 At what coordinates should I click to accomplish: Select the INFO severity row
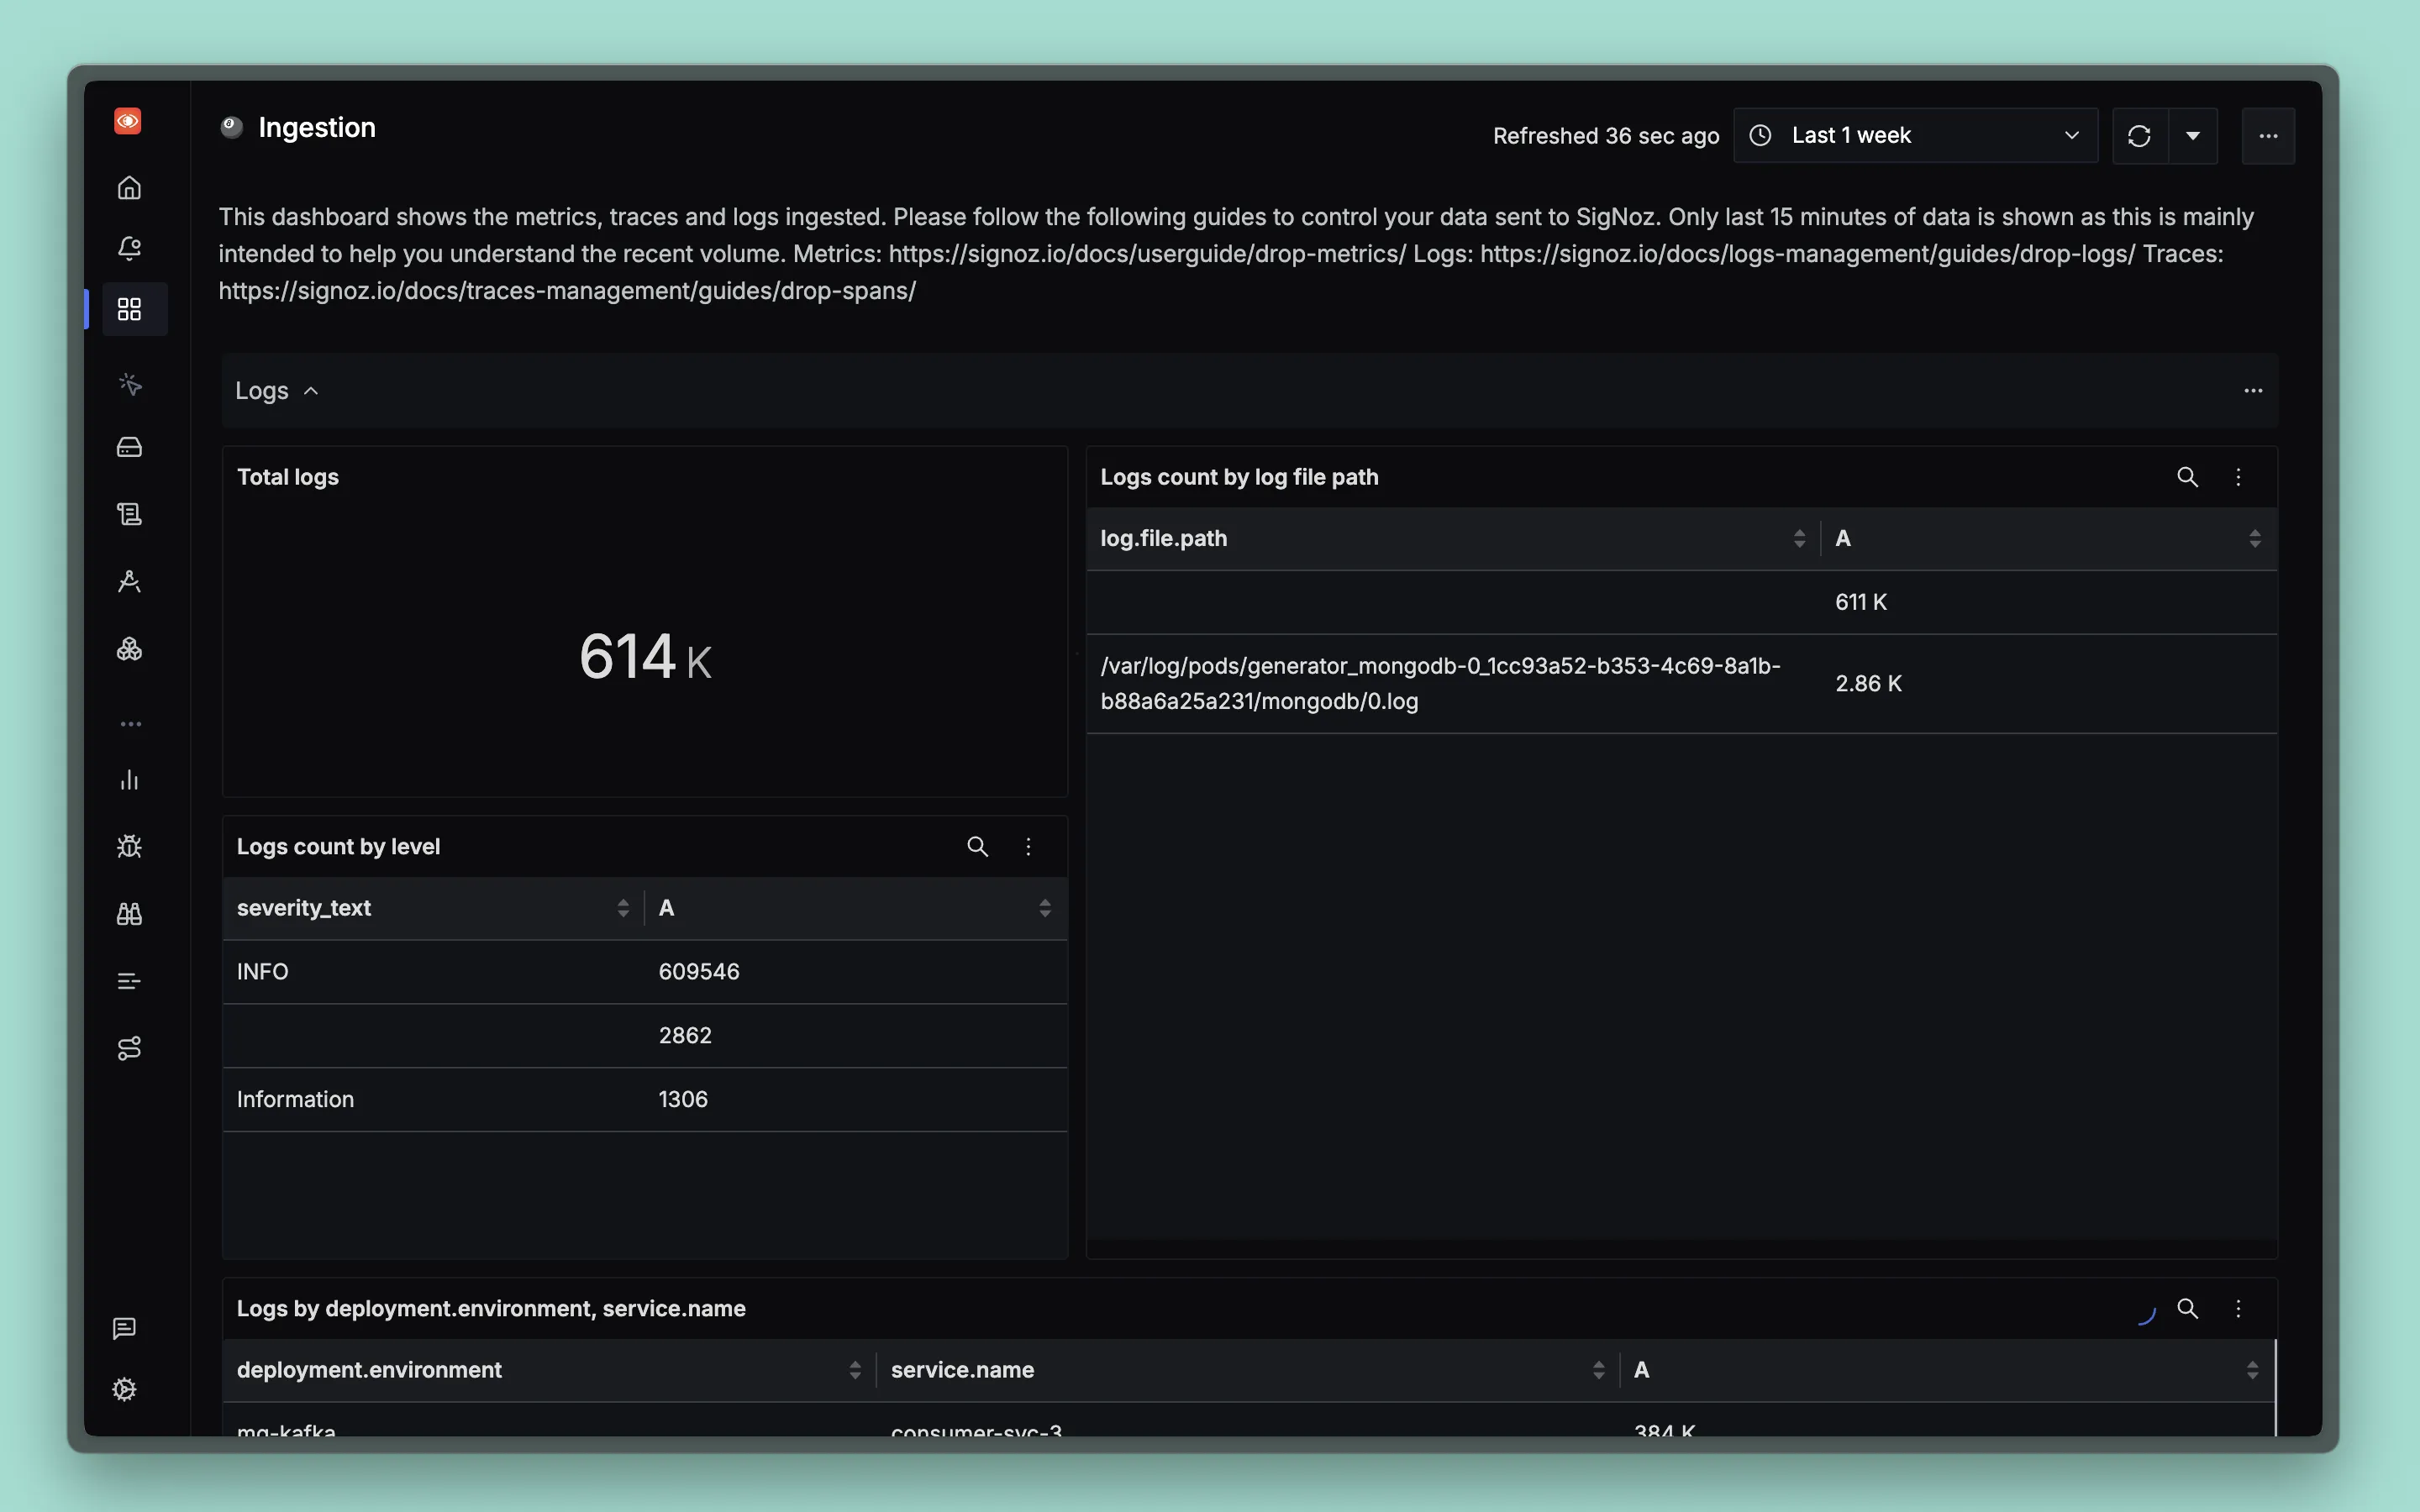coord(645,972)
